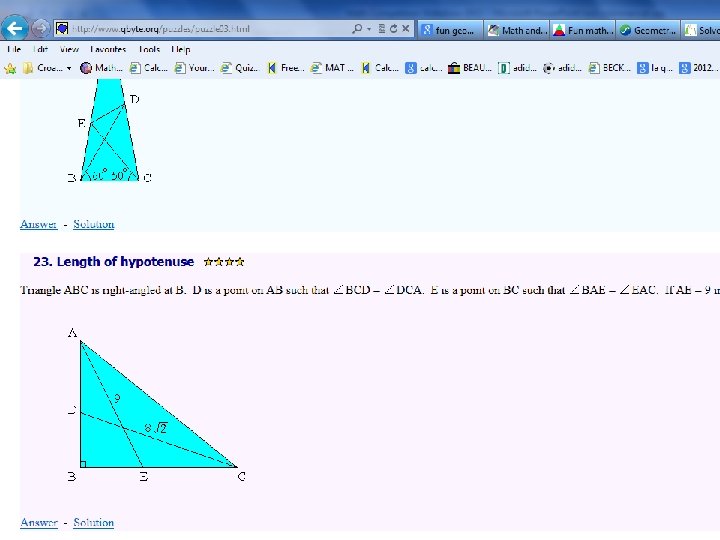Open the 'BEAU...' favorite
The image size is (720, 540).
pos(470,68)
